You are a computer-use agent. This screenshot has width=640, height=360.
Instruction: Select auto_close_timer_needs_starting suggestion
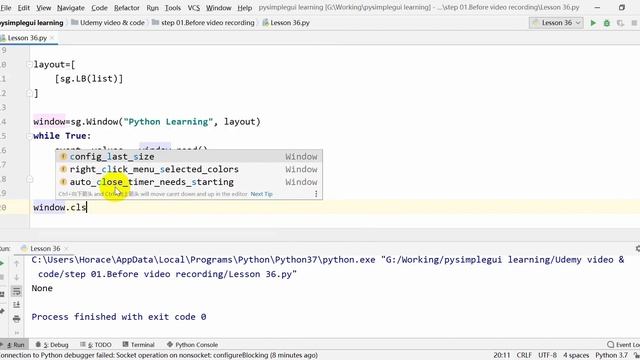pos(189,182)
